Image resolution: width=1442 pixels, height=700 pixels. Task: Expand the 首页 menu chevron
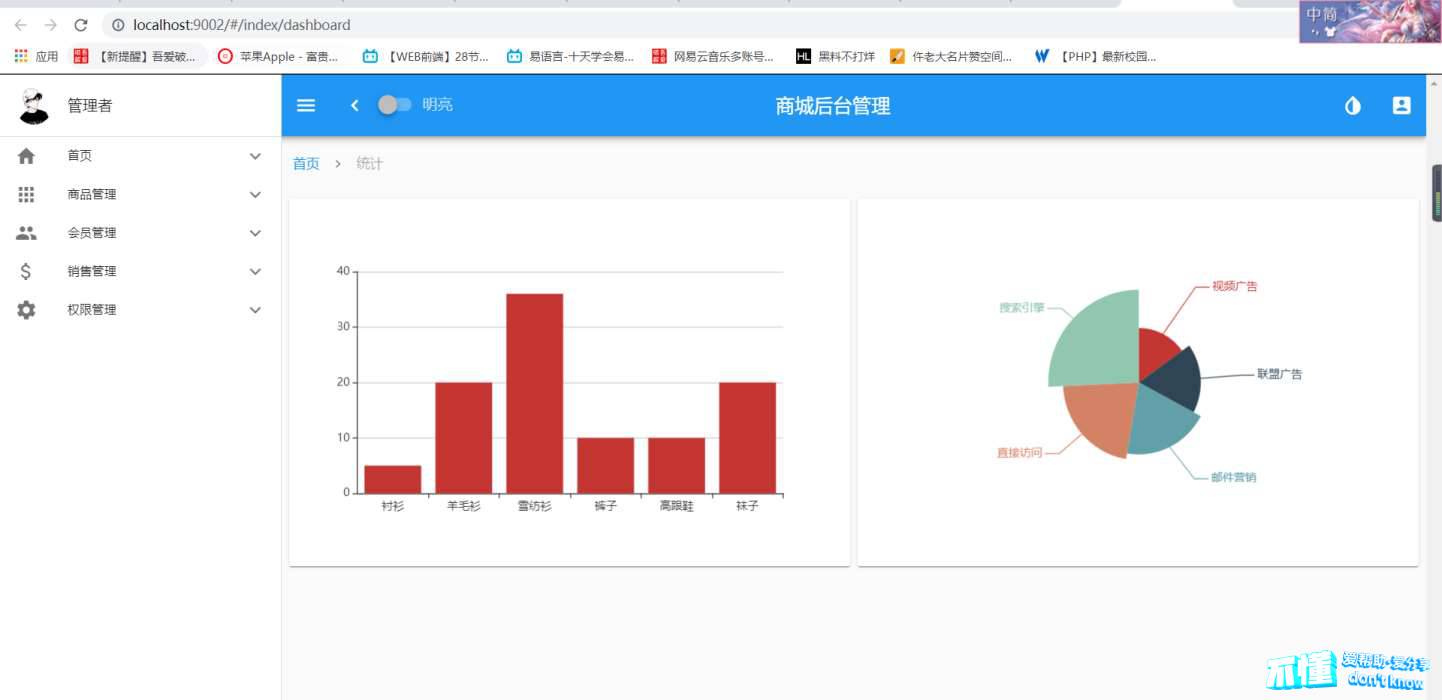[x=255, y=156]
